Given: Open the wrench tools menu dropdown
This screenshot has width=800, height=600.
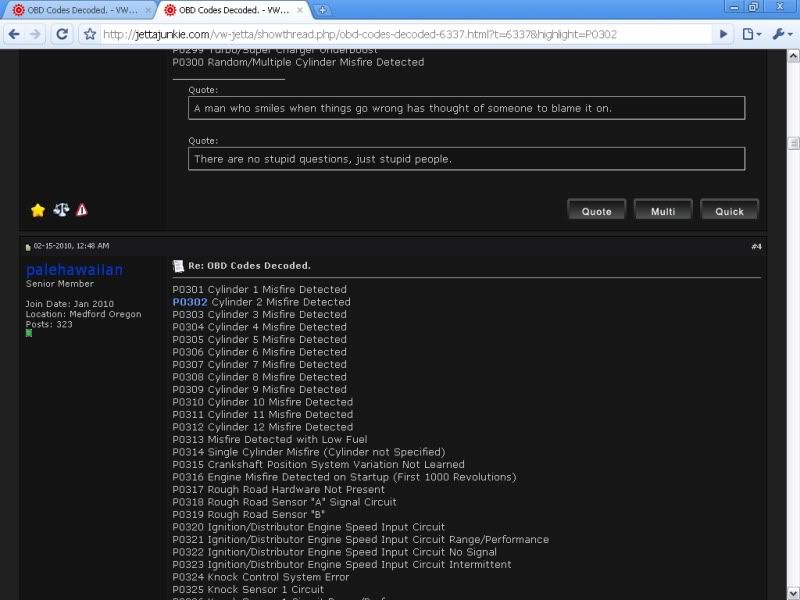Looking at the screenshot, I should point(781,34).
